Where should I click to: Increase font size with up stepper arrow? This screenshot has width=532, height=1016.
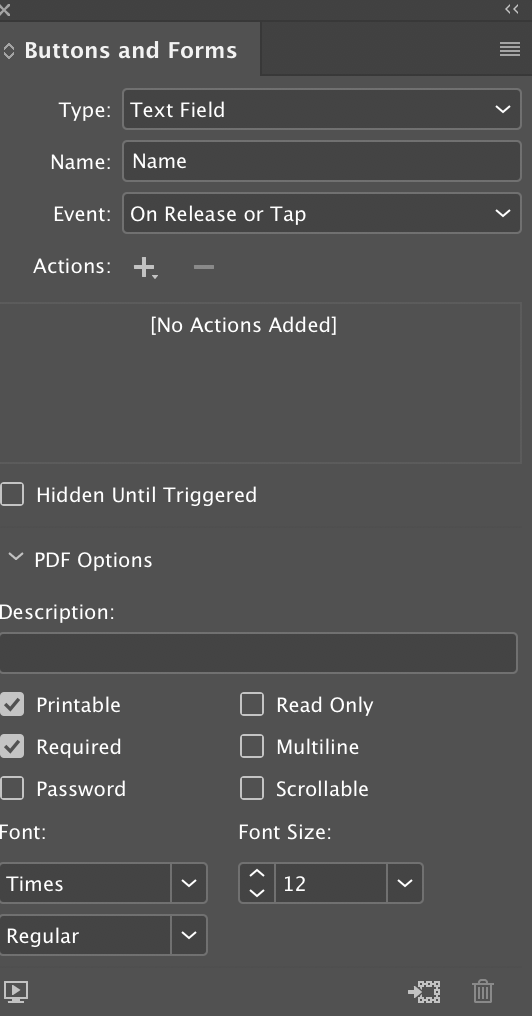(257, 873)
